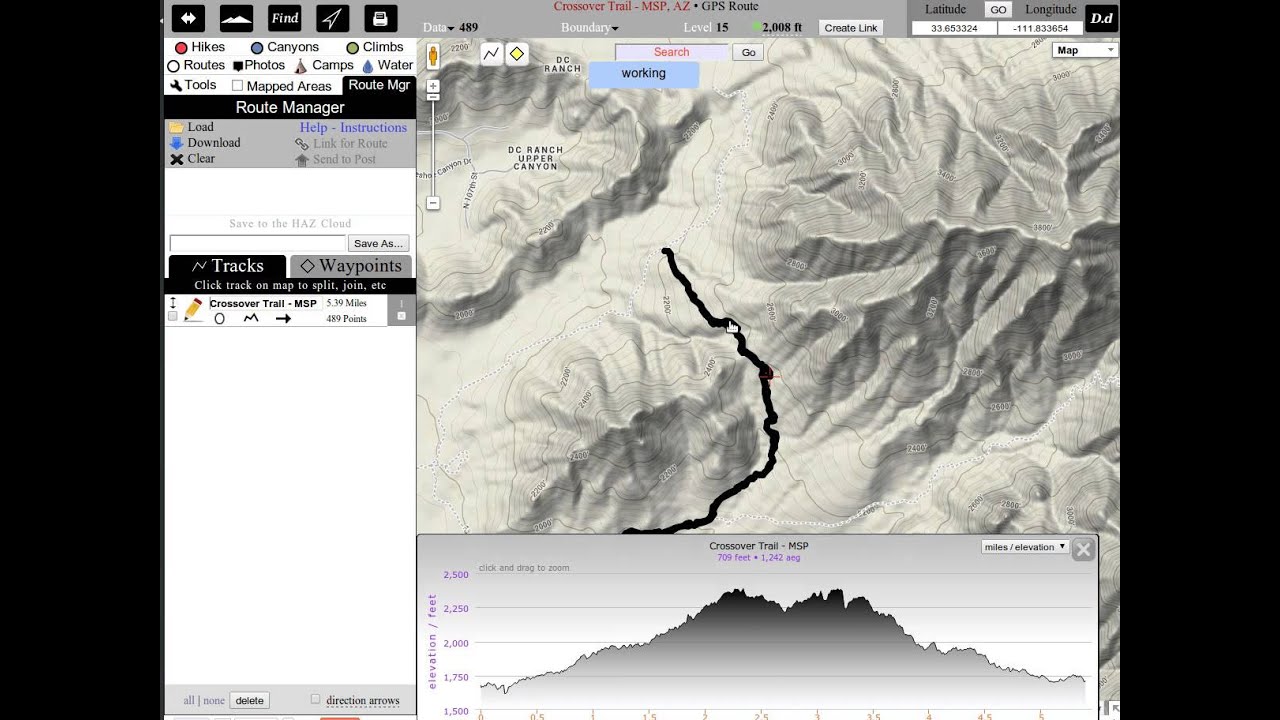Click the Download arrow icon

(x=176, y=143)
